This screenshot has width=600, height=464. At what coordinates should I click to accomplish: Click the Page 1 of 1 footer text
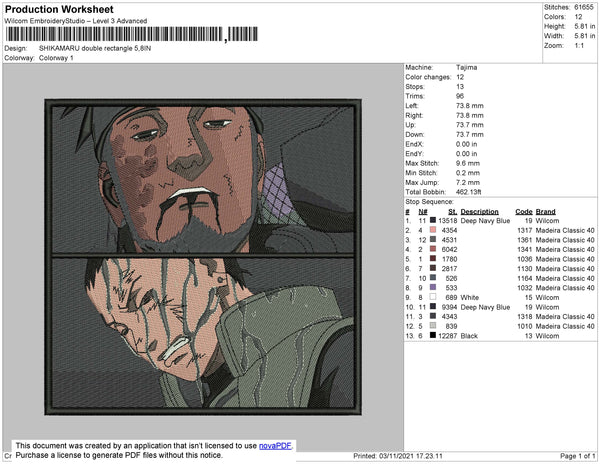(577, 456)
